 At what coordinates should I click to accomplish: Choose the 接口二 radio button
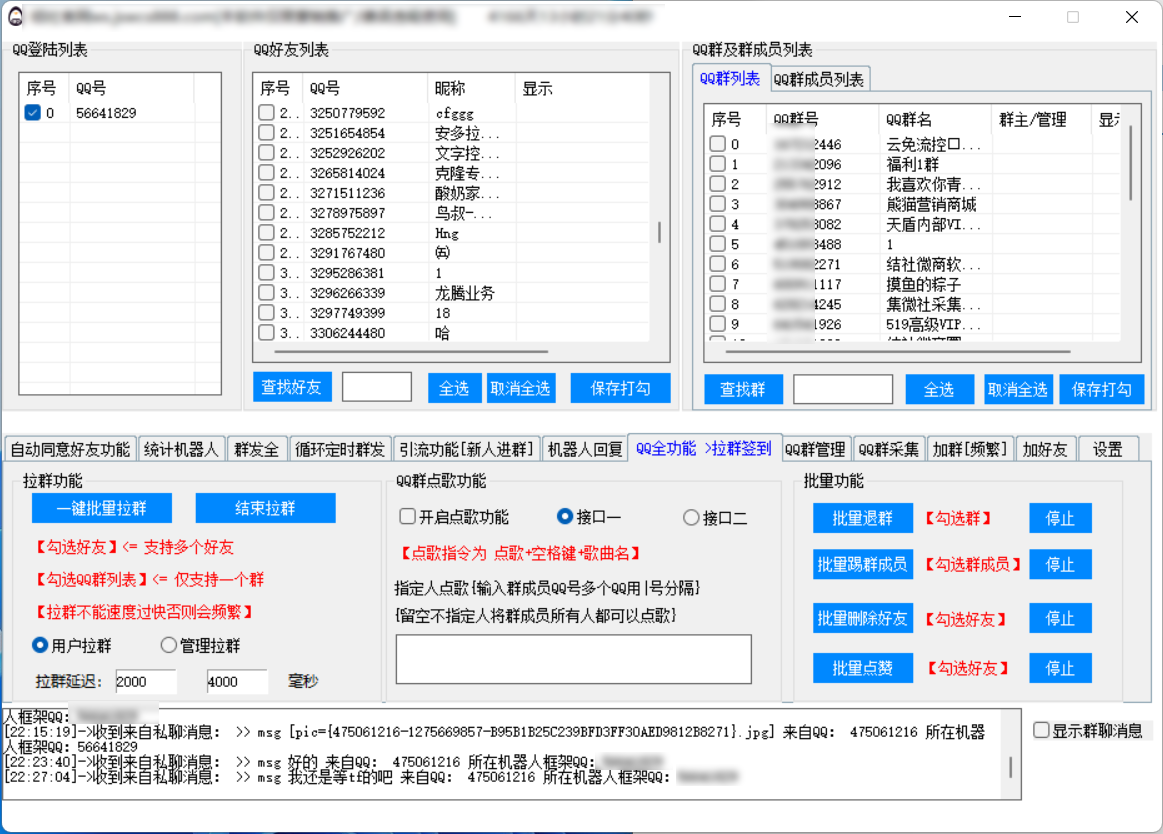[x=691, y=517]
